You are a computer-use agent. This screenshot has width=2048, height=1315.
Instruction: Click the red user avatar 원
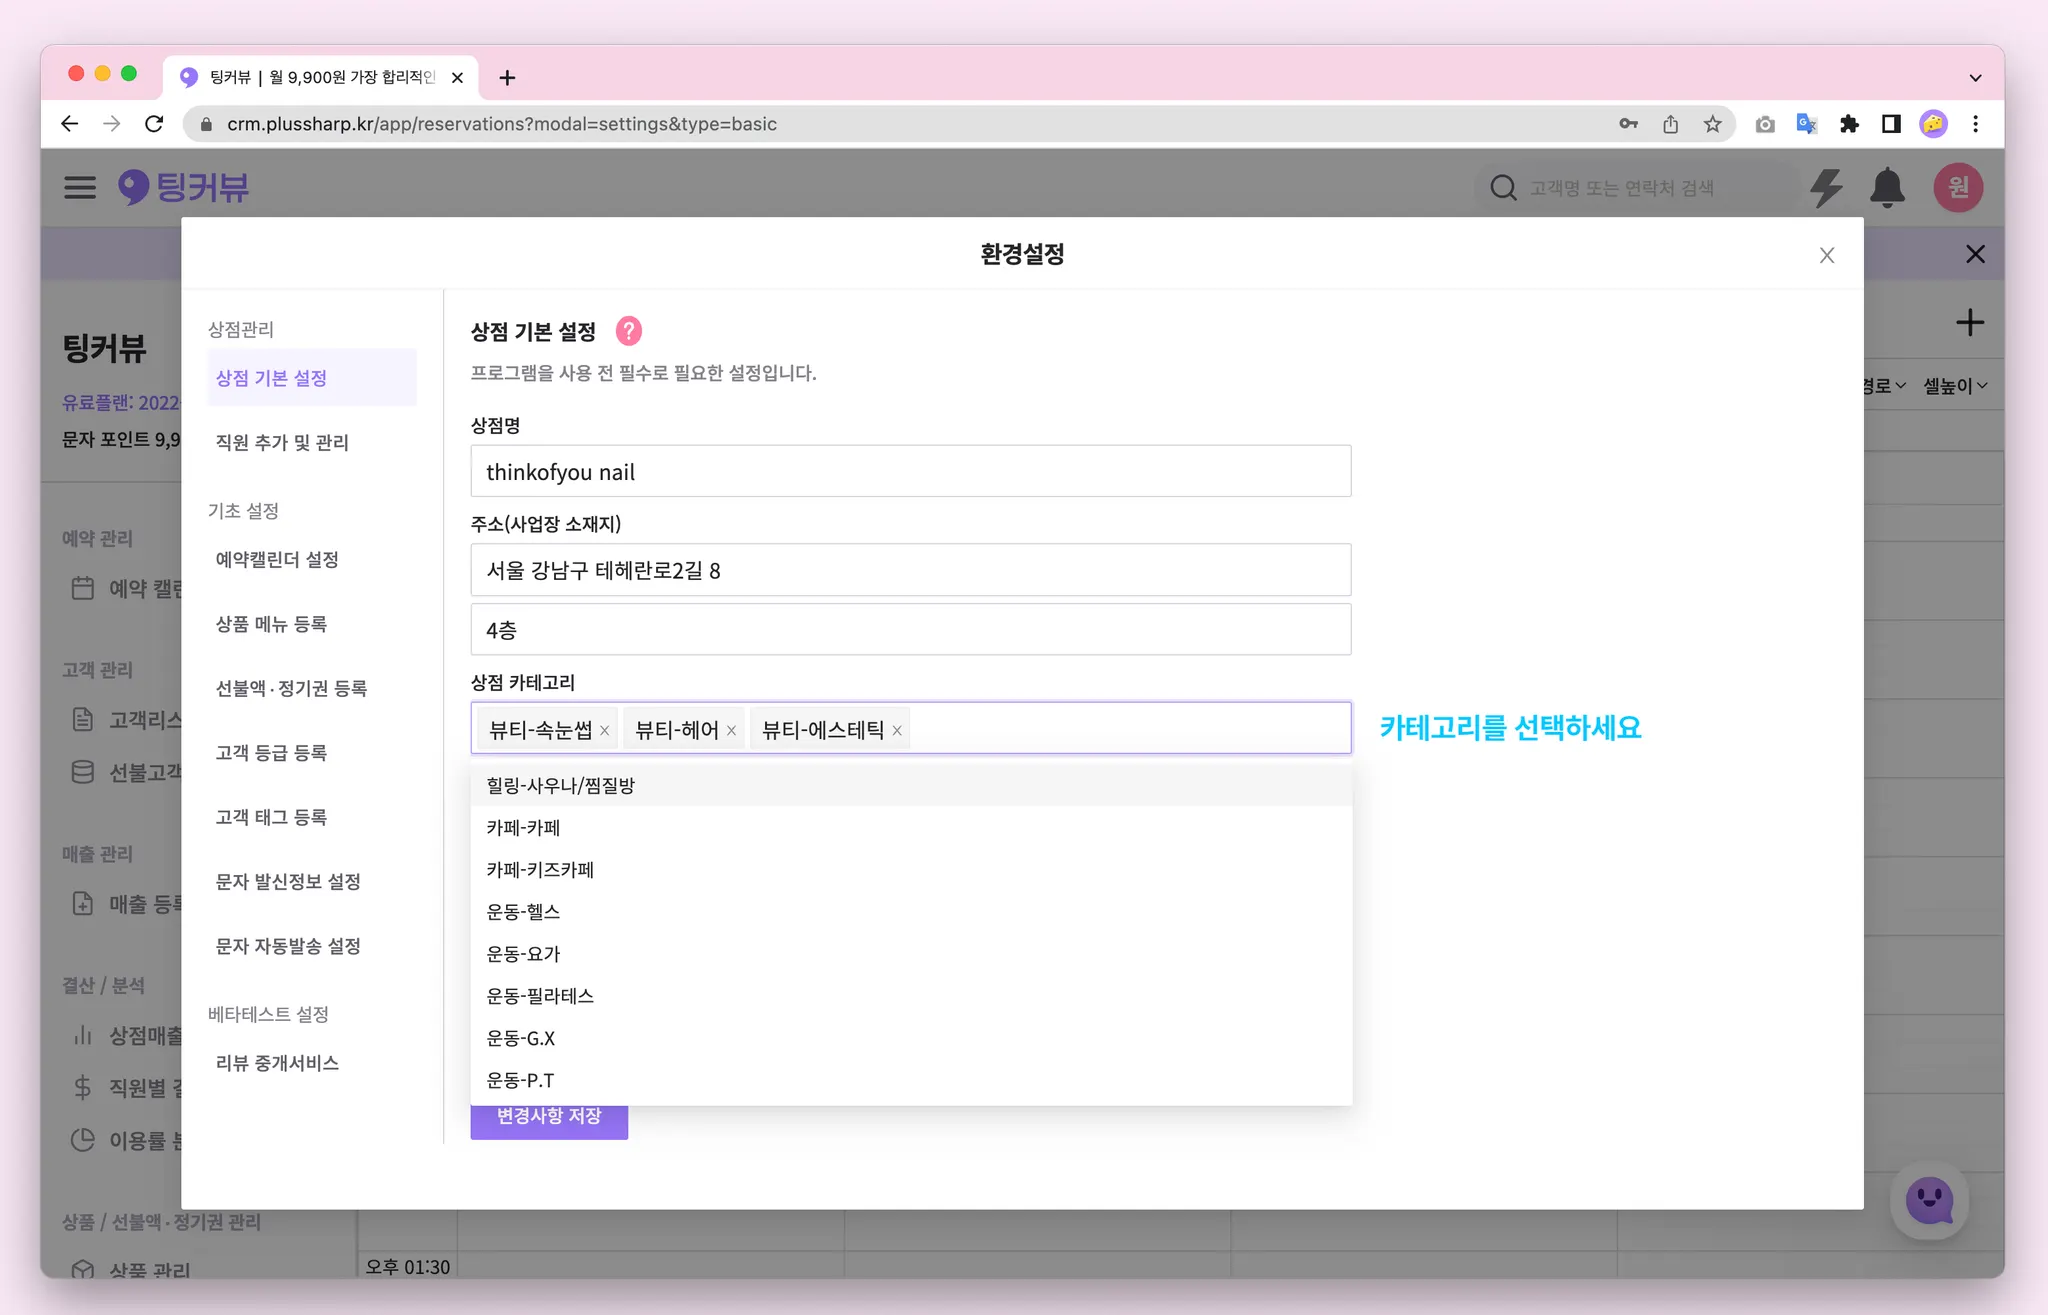1957,188
